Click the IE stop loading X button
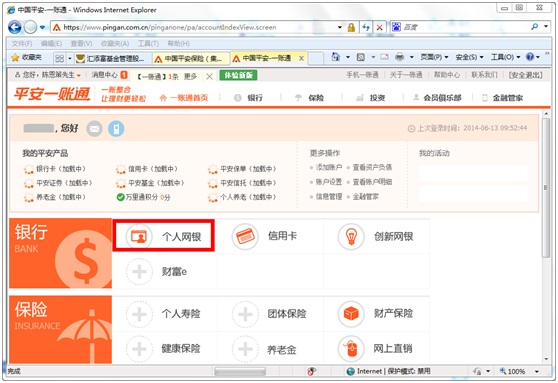 pyautogui.click(x=379, y=27)
